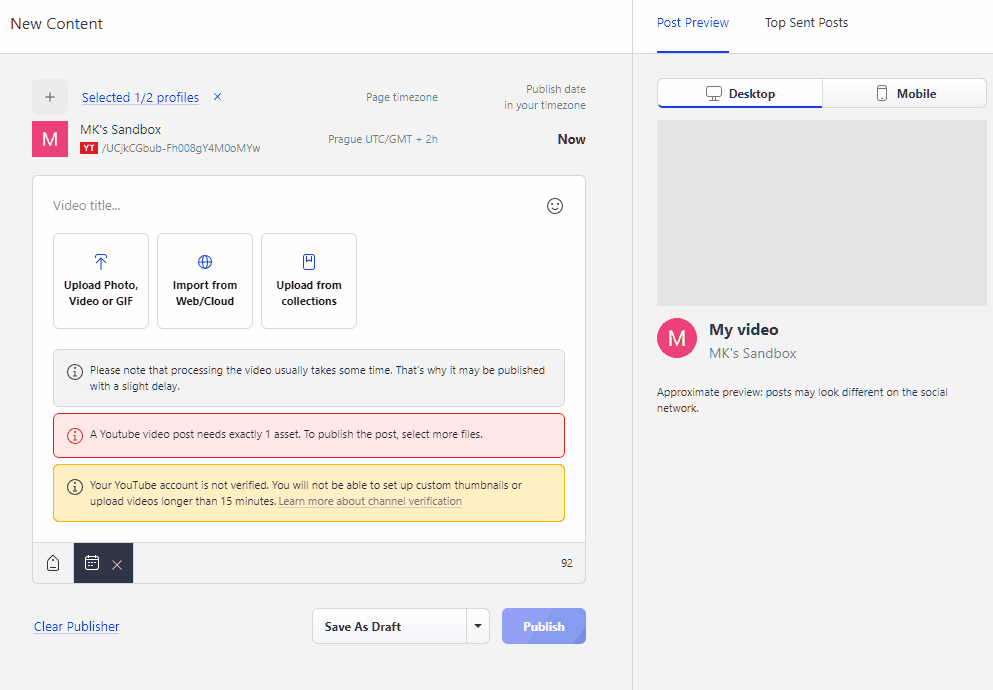Viewport: 993px width, 690px height.
Task: Expand the Save As Draft dropdown arrow
Action: [477, 626]
